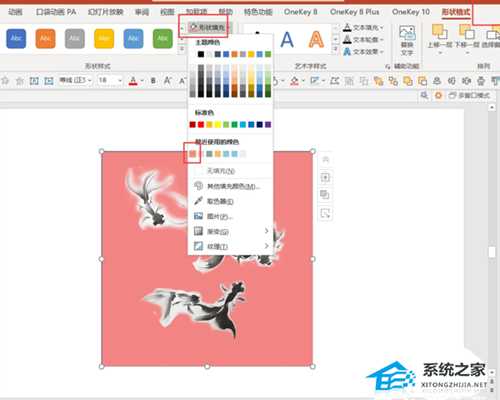Open more fill colors dialog
This screenshot has height=400, width=500.
[x=227, y=186]
